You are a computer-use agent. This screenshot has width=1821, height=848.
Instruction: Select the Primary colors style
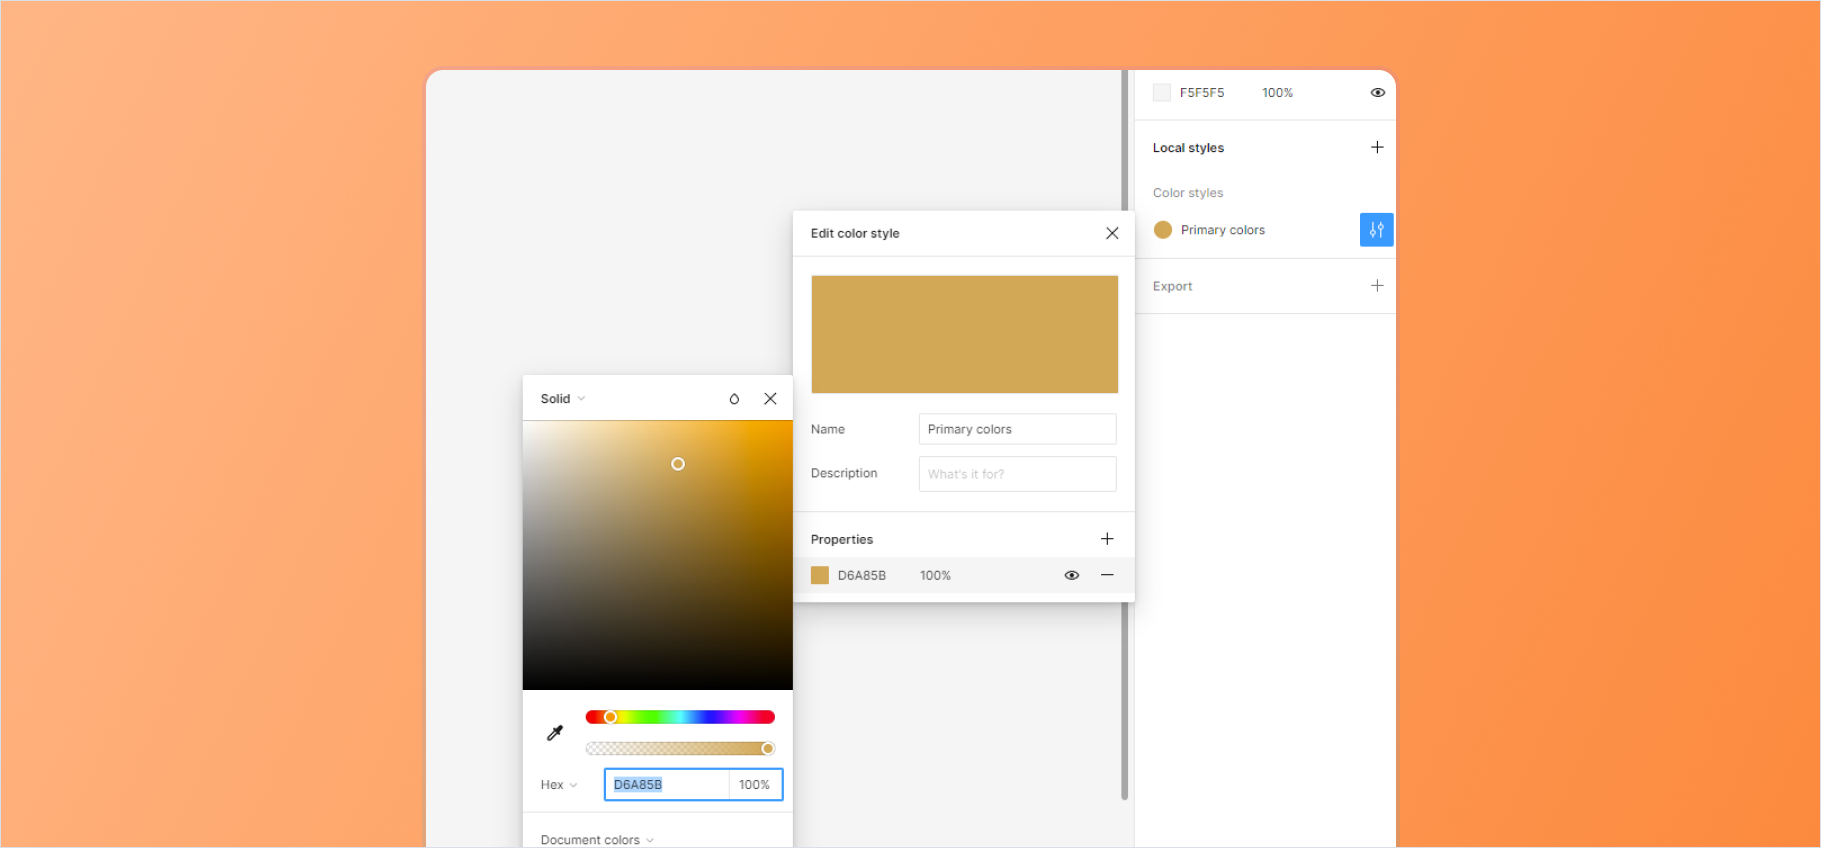pos(1222,230)
